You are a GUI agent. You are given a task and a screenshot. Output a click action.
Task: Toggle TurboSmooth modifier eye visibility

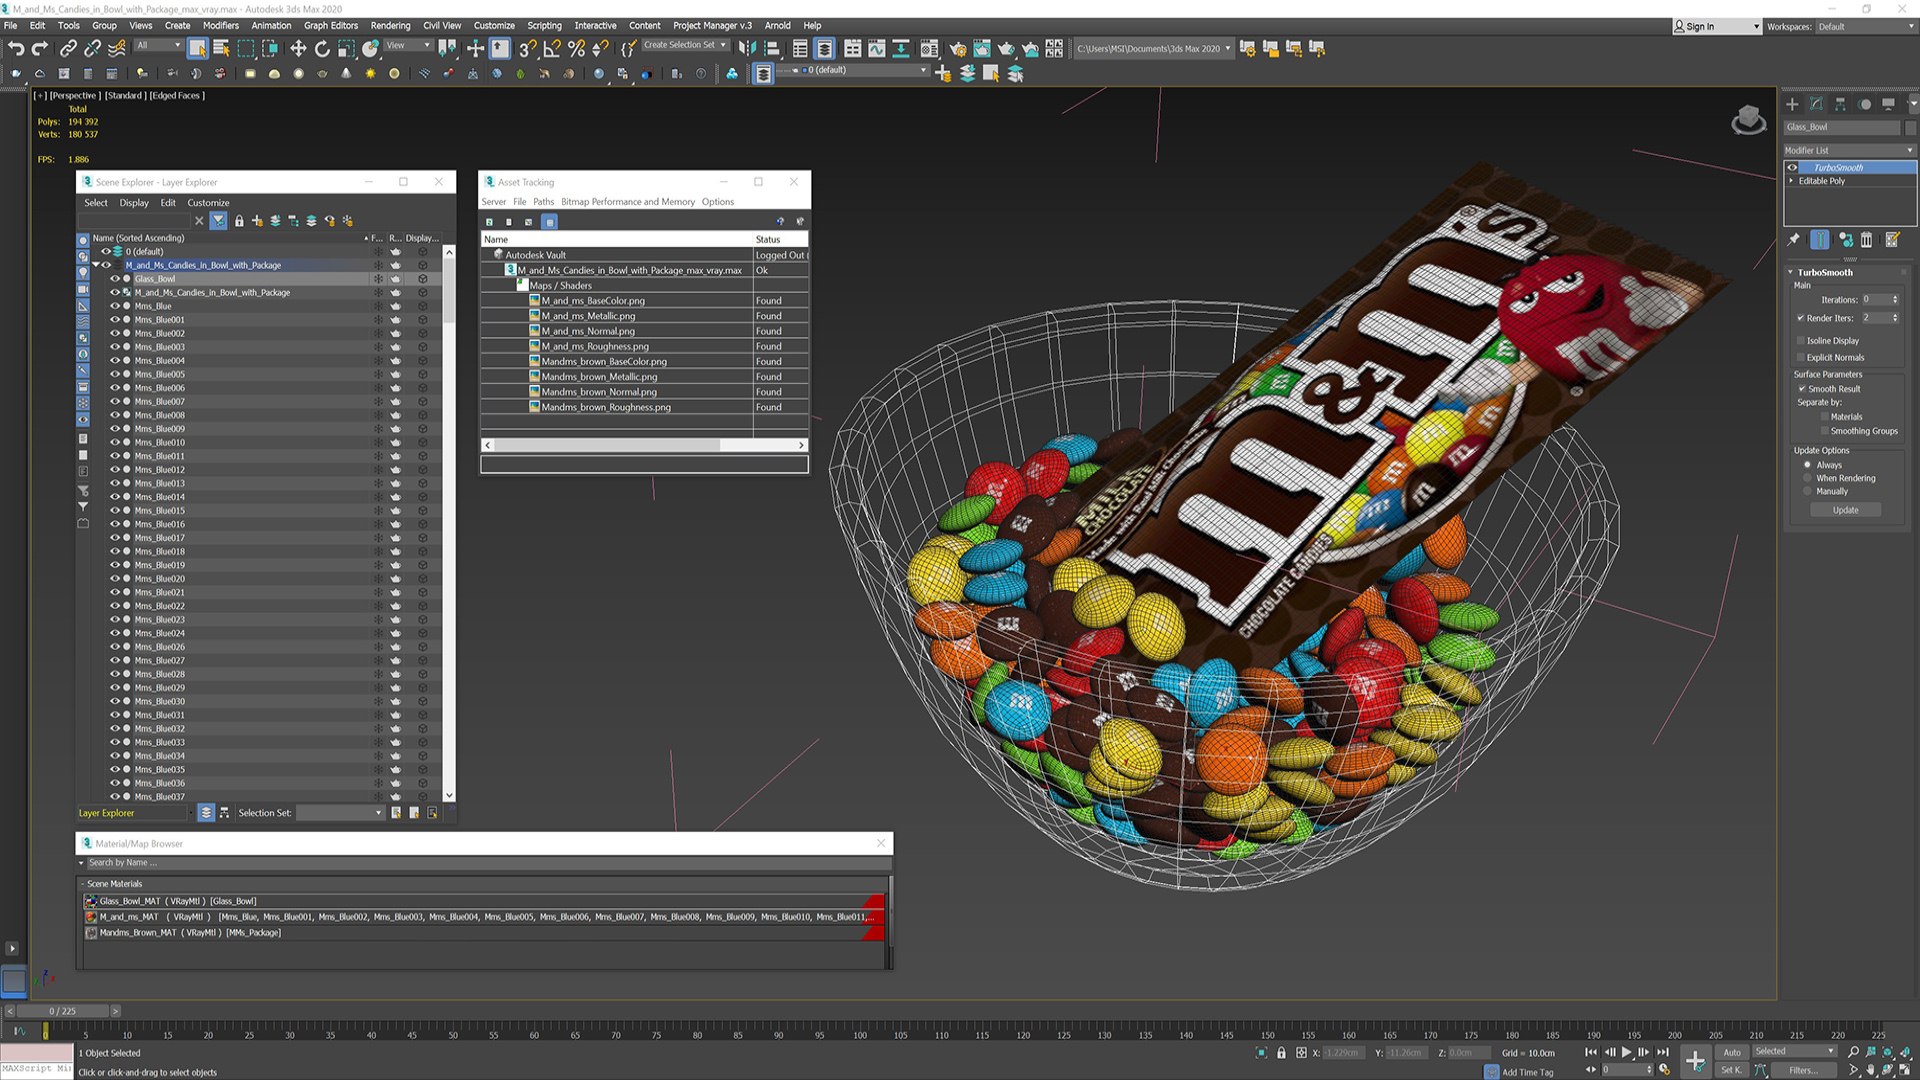pyautogui.click(x=1792, y=167)
